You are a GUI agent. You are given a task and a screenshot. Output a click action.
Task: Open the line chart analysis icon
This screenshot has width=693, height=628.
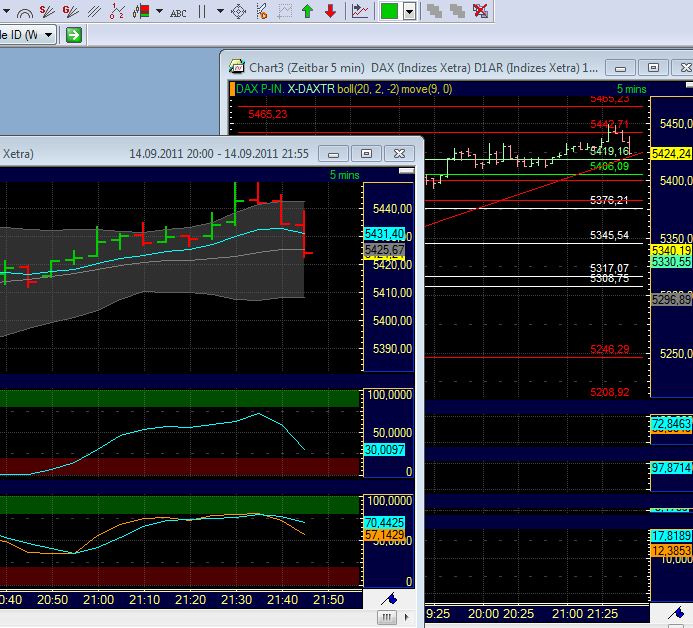(x=360, y=11)
